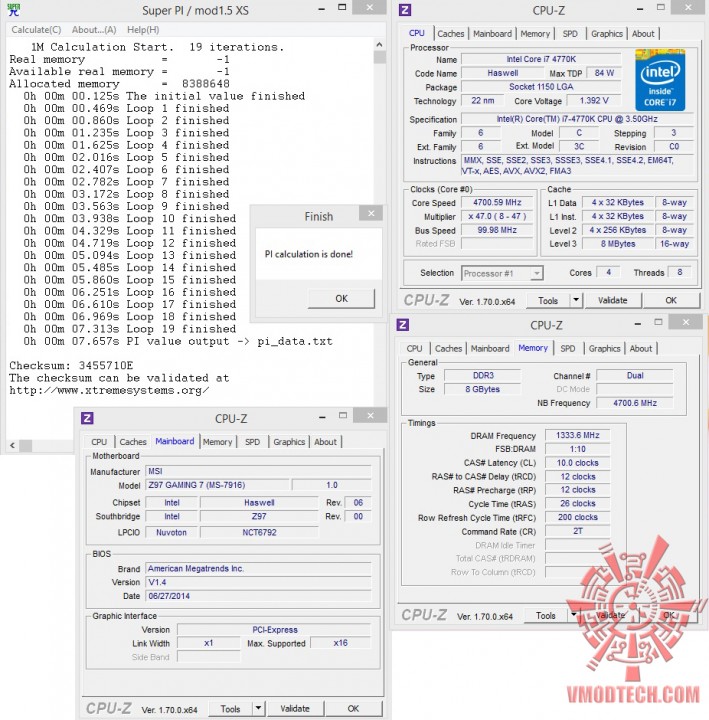Click Multiplier value x 47.0 ( 8 - 47 )
This screenshot has width=709, height=720.
pyautogui.click(x=497, y=216)
